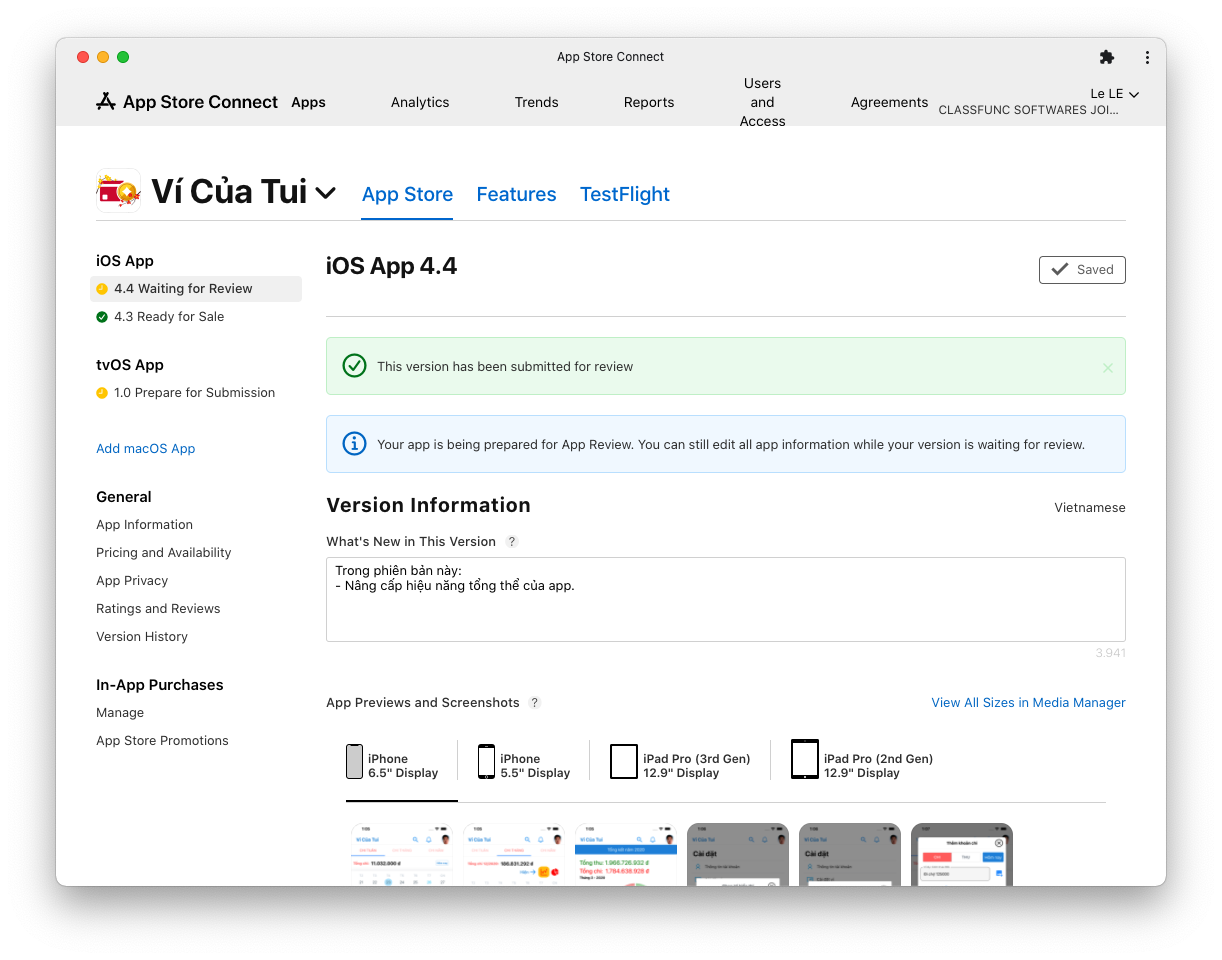Select 4.3 Ready for Sale version

(169, 317)
